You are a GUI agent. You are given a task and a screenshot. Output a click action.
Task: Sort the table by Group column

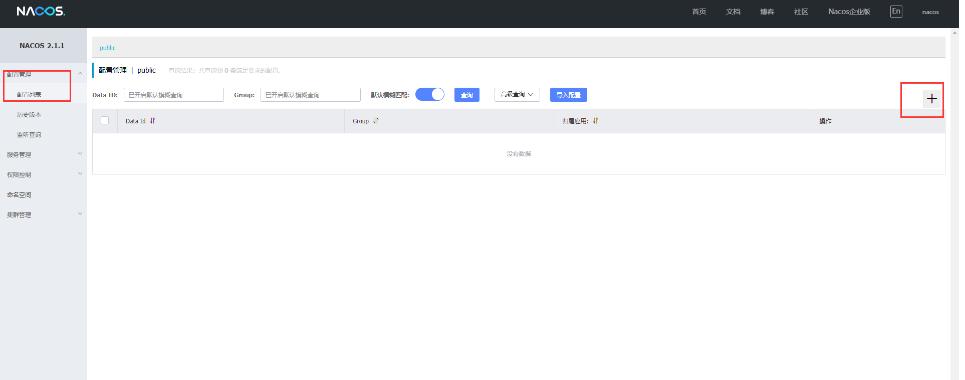click(375, 121)
